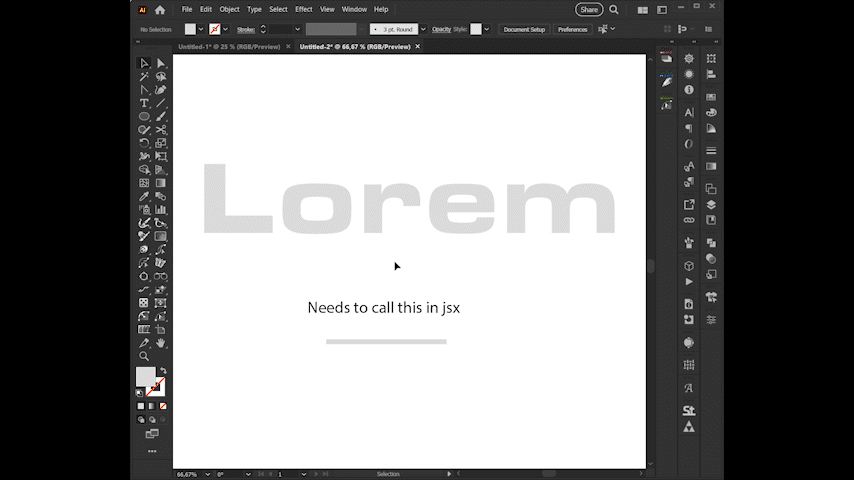
Task: Select the Eyedropper tool
Action: tap(144, 196)
